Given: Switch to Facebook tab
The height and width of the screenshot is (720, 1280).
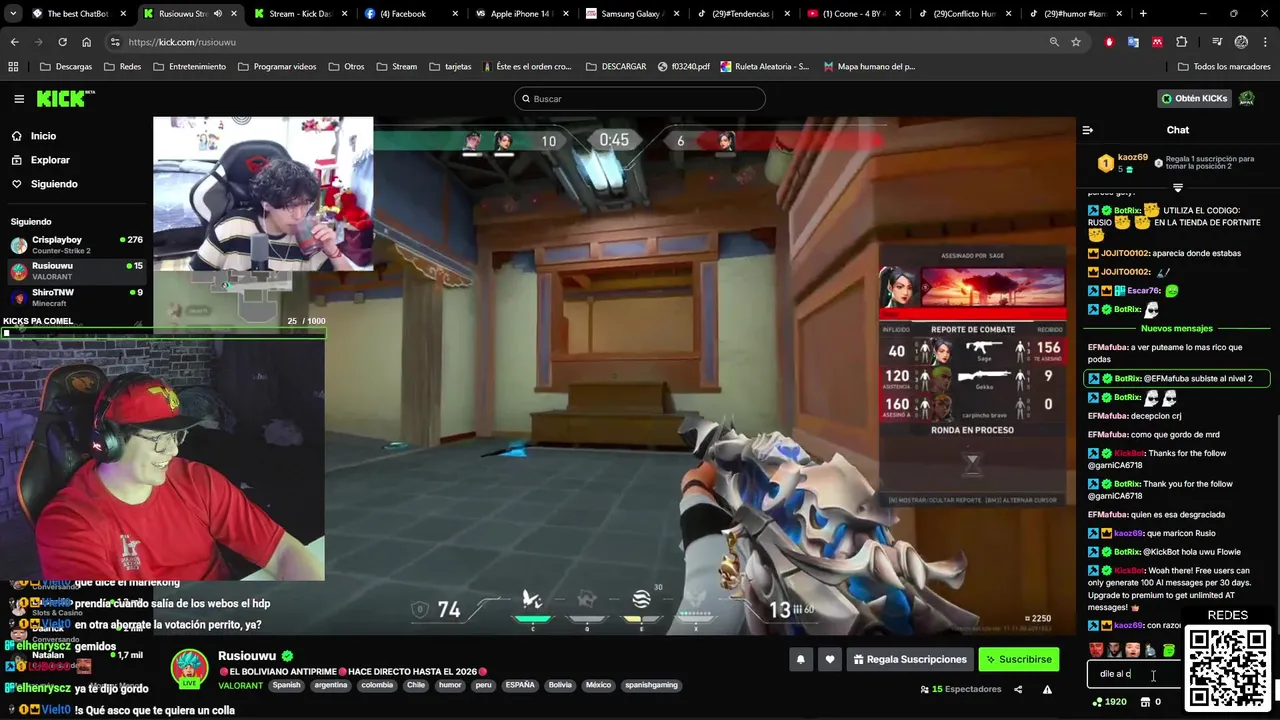Looking at the screenshot, I should point(410,14).
